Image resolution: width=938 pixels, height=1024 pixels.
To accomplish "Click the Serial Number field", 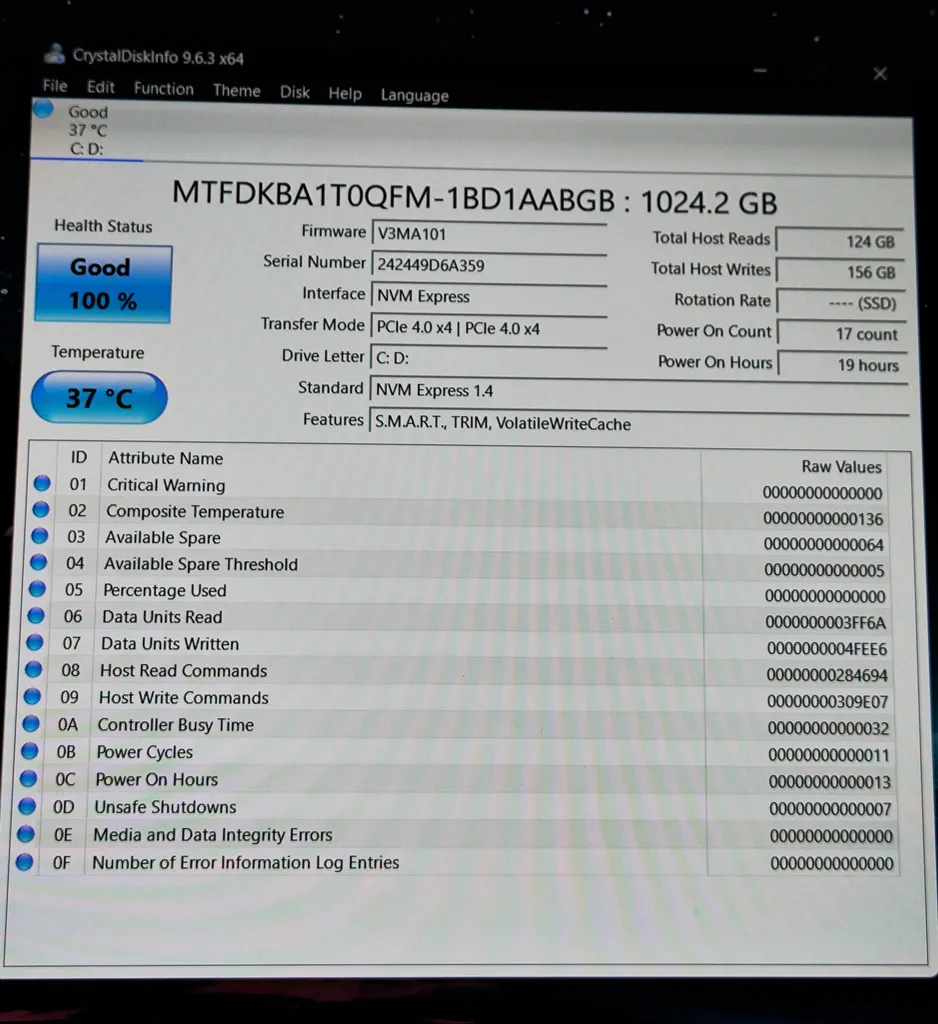I will [488, 265].
